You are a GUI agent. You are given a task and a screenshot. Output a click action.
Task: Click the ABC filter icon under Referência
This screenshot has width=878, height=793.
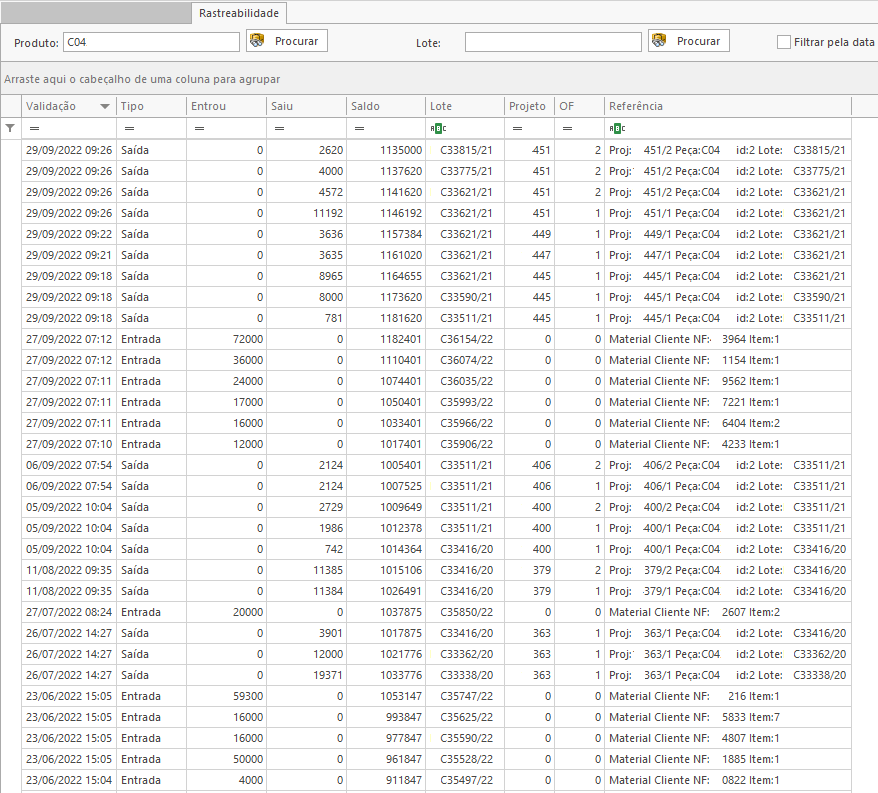point(617,129)
